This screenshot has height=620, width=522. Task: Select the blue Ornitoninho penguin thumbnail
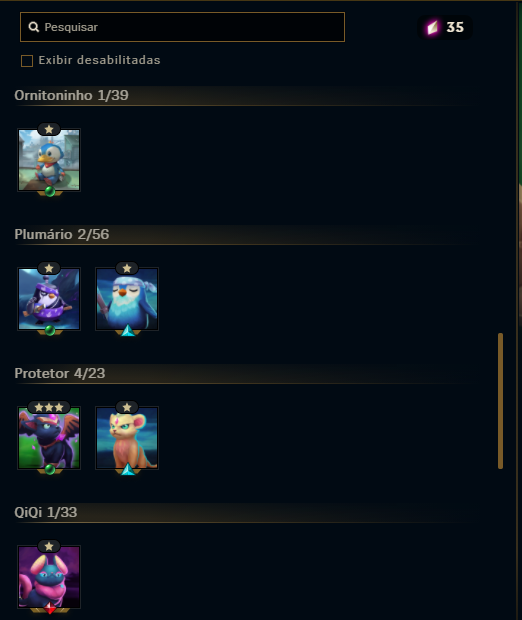(49, 160)
